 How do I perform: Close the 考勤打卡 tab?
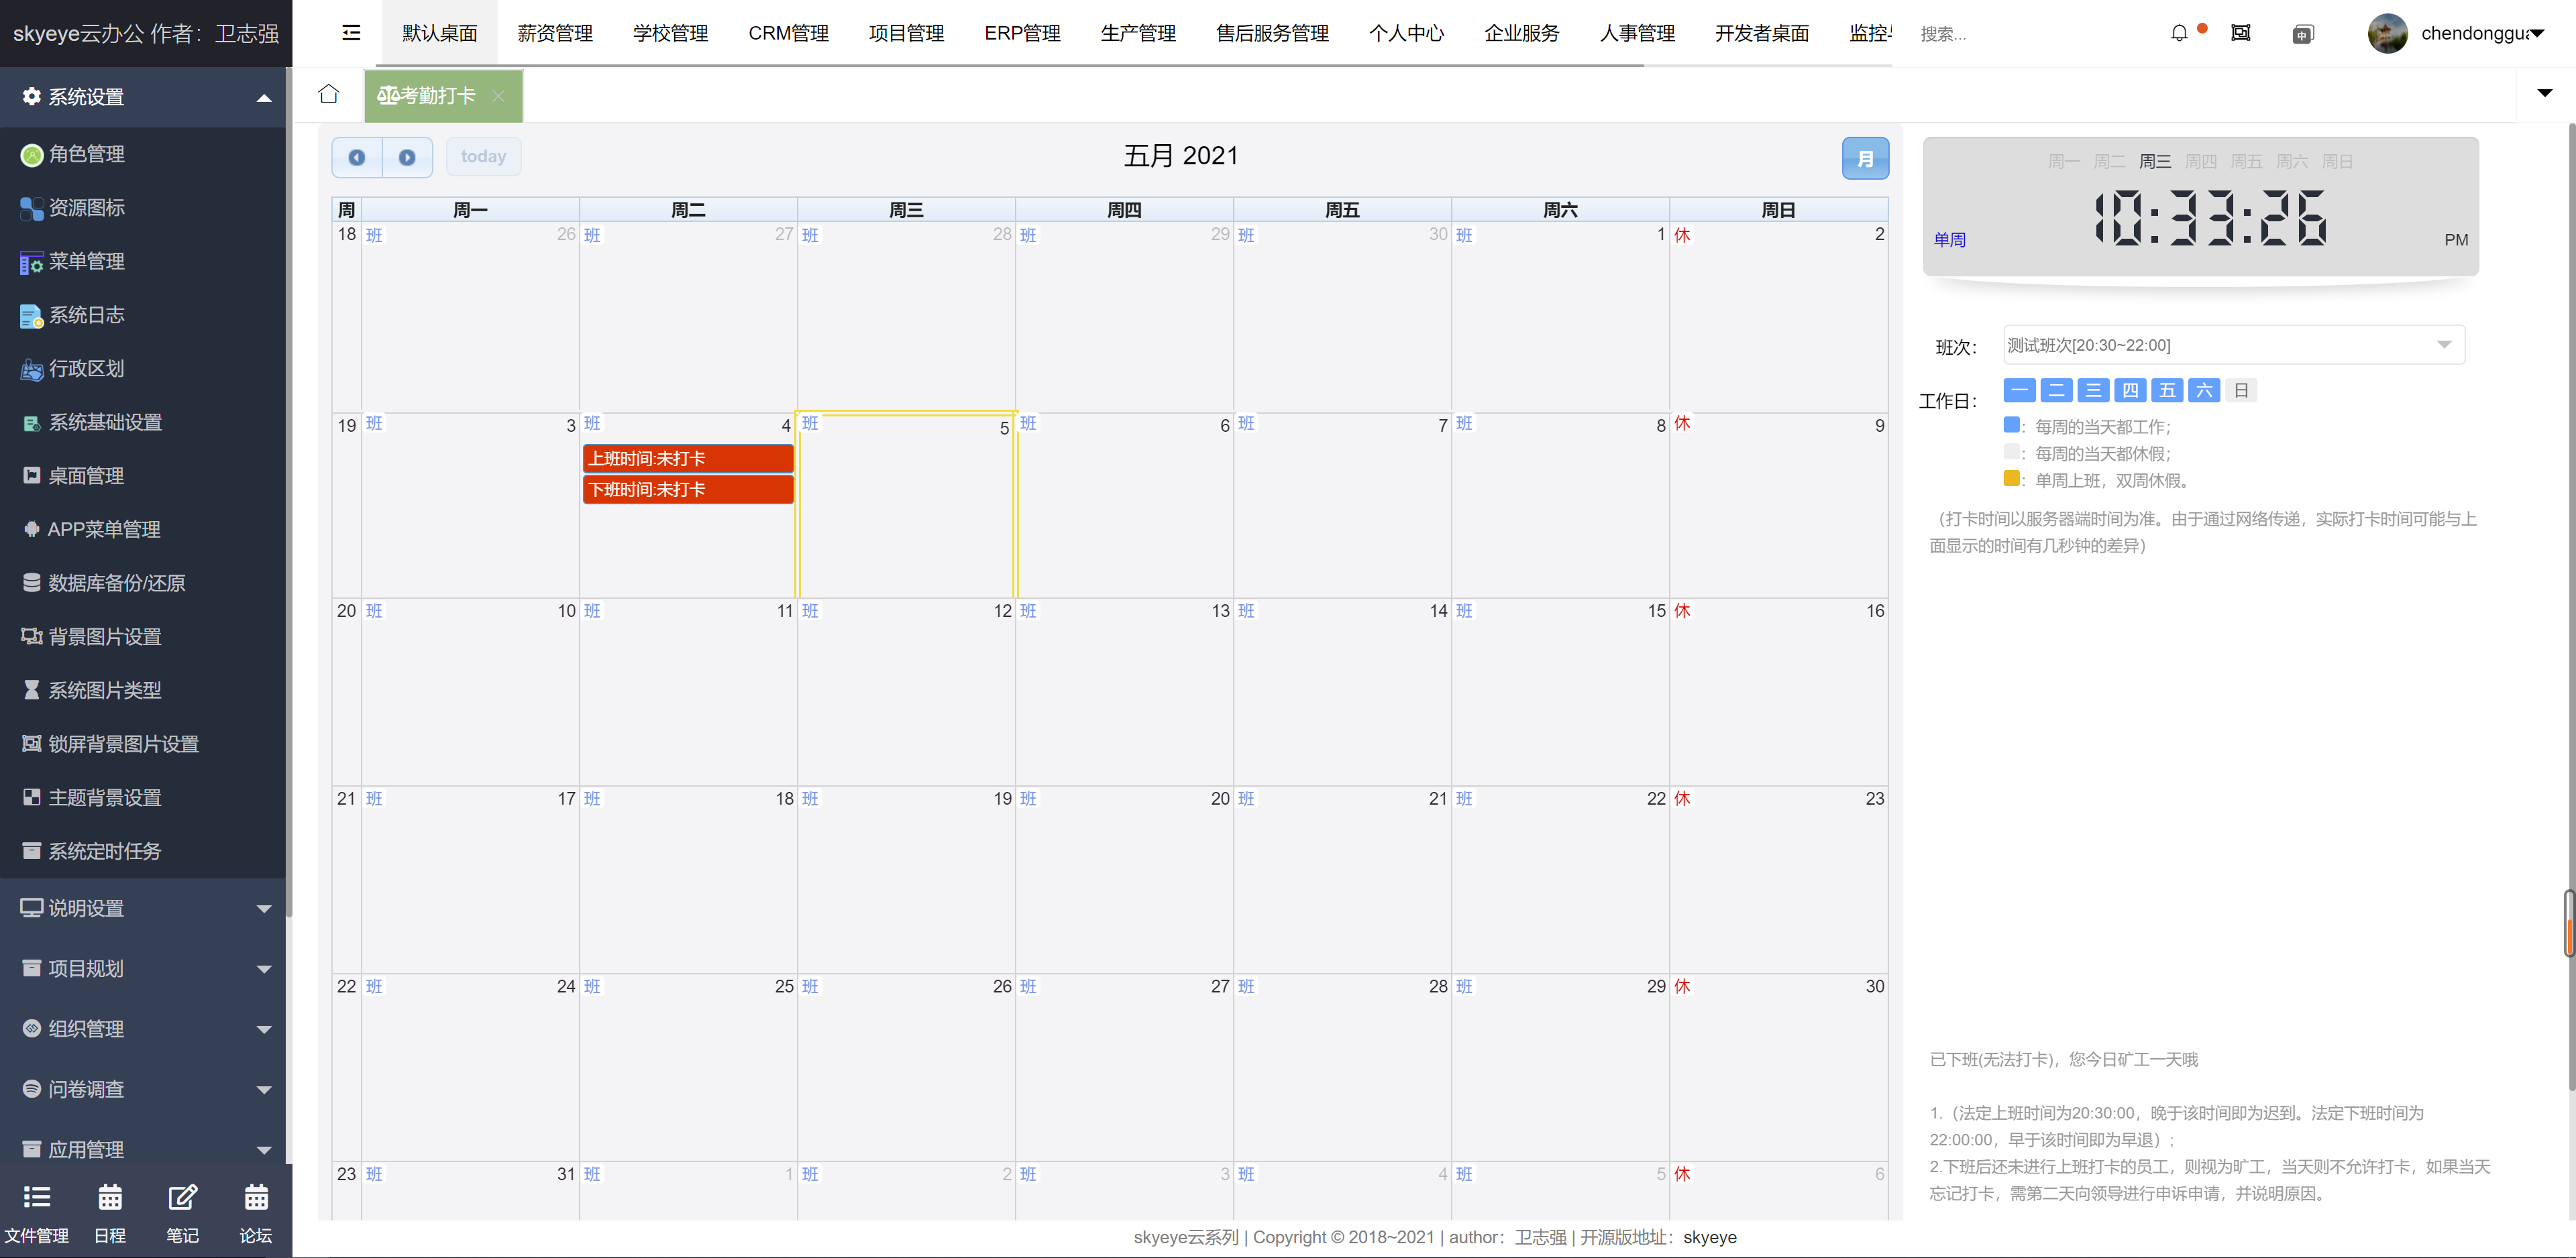coord(498,96)
